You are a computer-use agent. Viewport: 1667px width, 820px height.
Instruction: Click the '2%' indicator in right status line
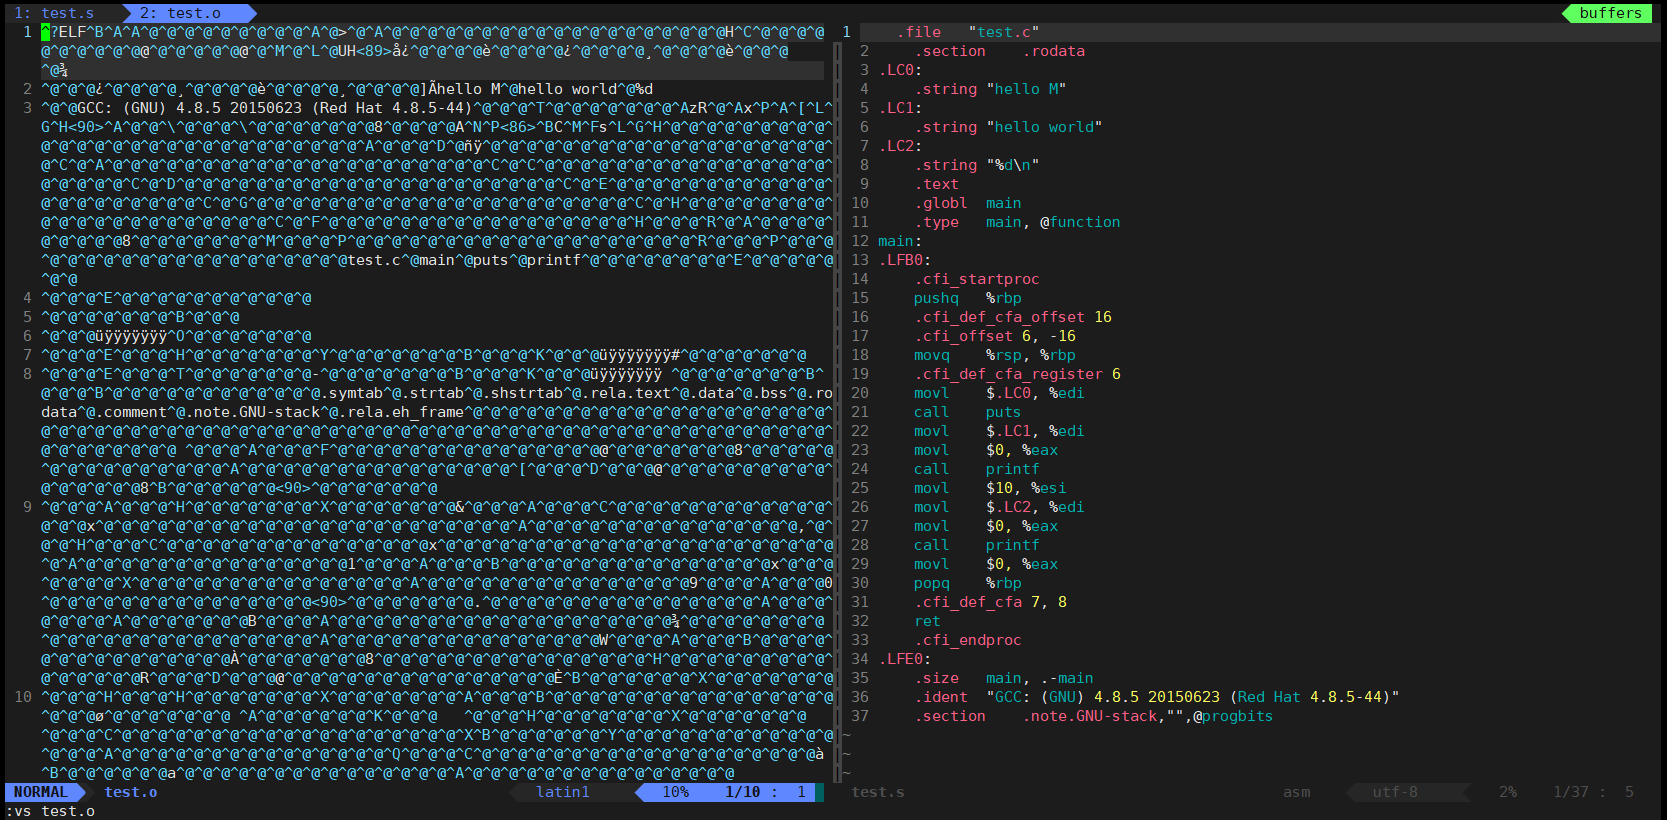[1508, 792]
